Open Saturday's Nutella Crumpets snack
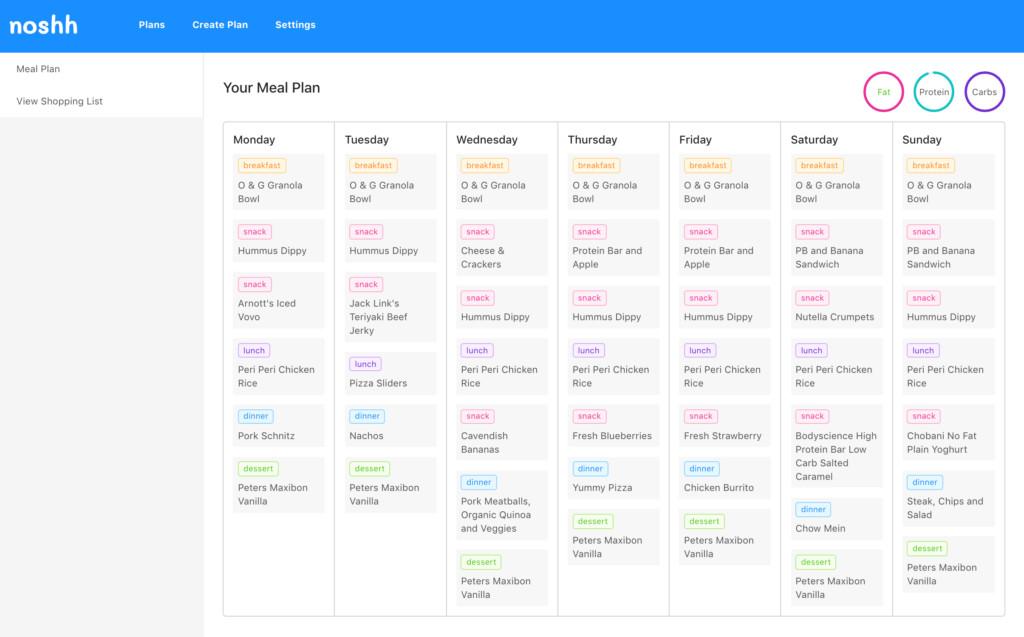Screen dimensions: 1024x637 pos(837,307)
